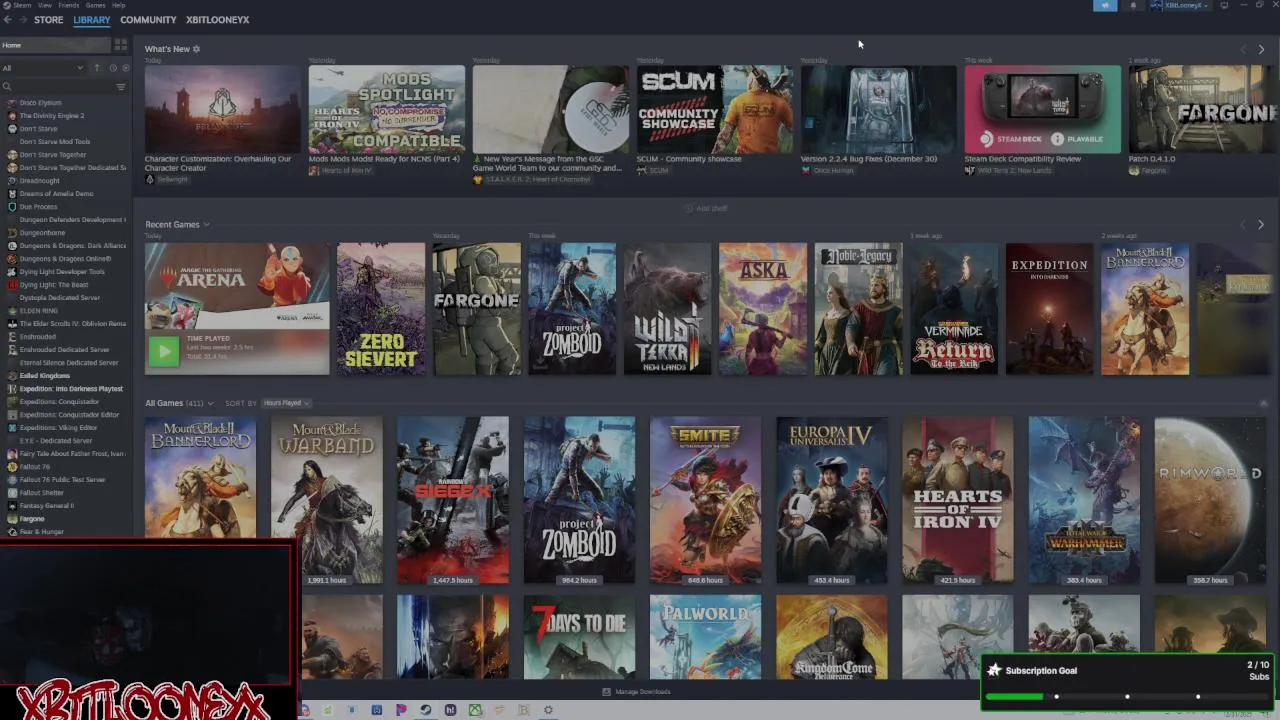This screenshot has height=720, width=1280.
Task: Expand the All games filter dropdown
Action: pyautogui.click(x=43, y=68)
